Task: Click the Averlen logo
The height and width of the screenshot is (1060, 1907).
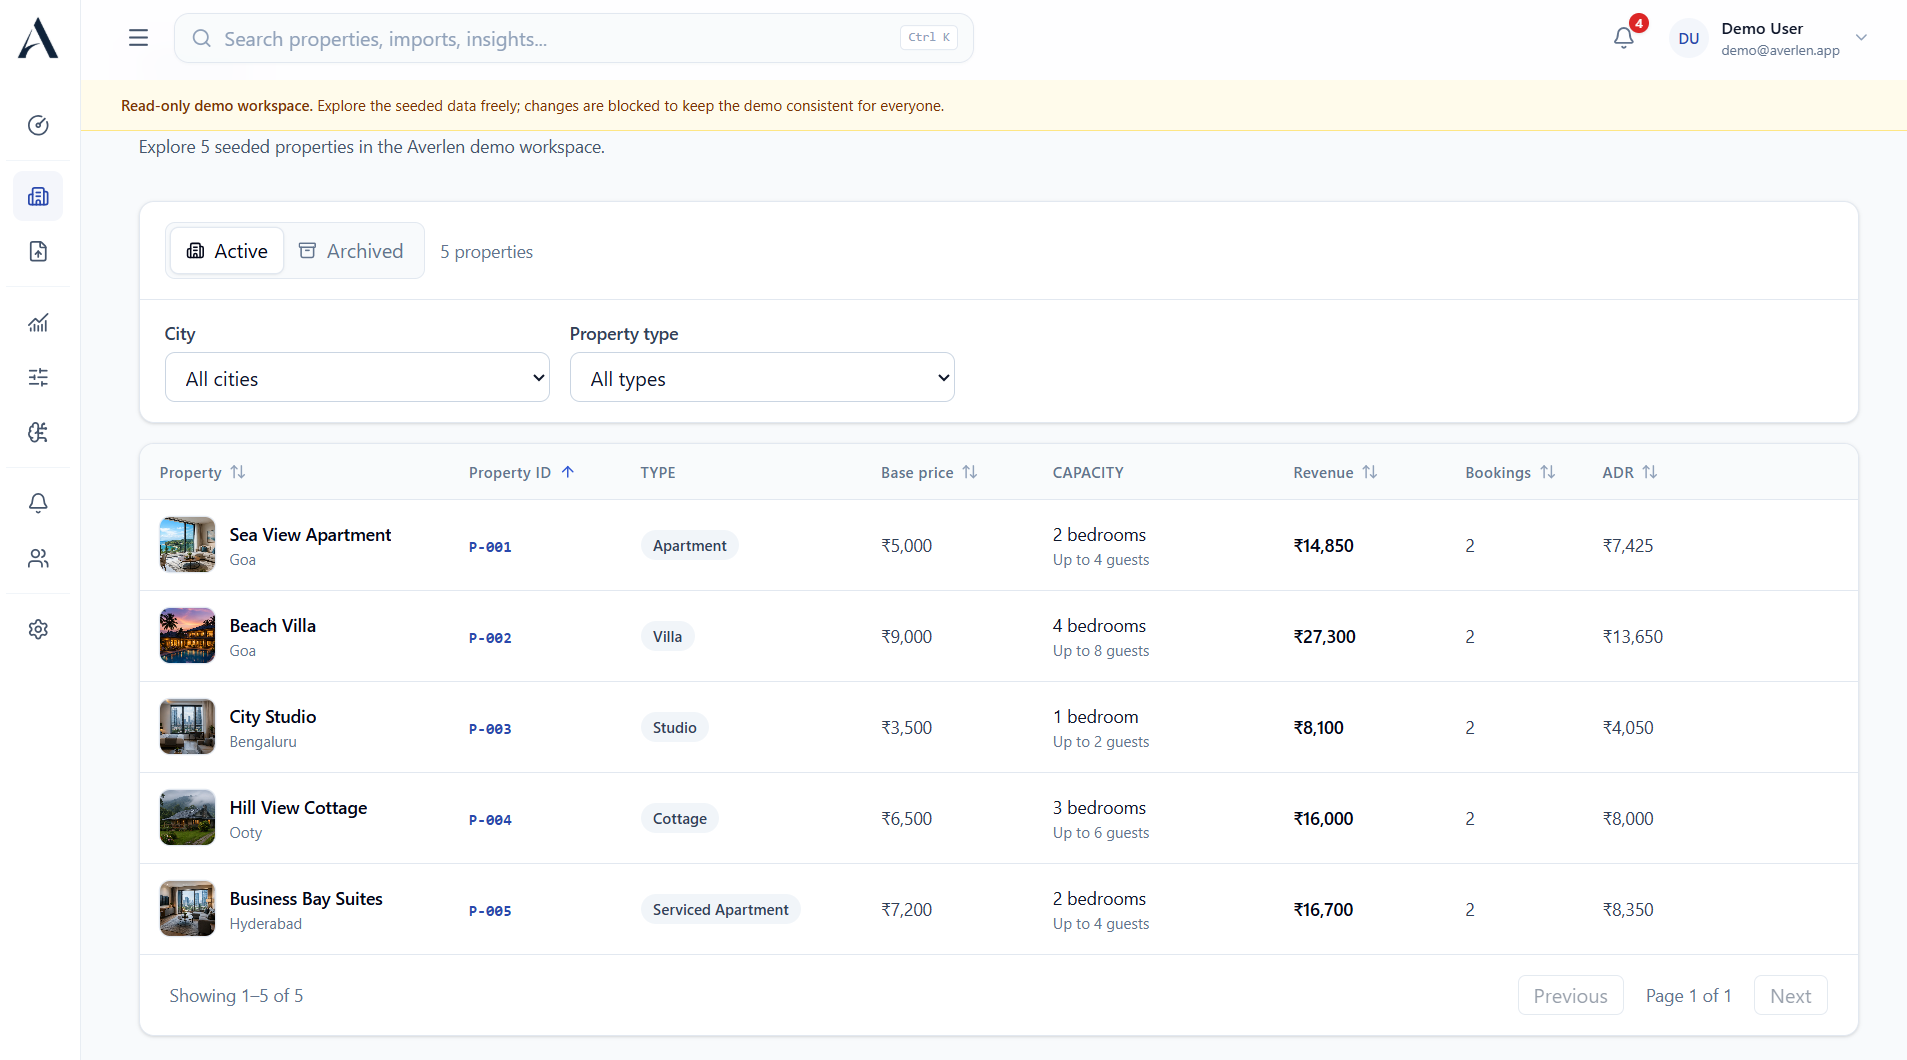Action: (x=38, y=38)
